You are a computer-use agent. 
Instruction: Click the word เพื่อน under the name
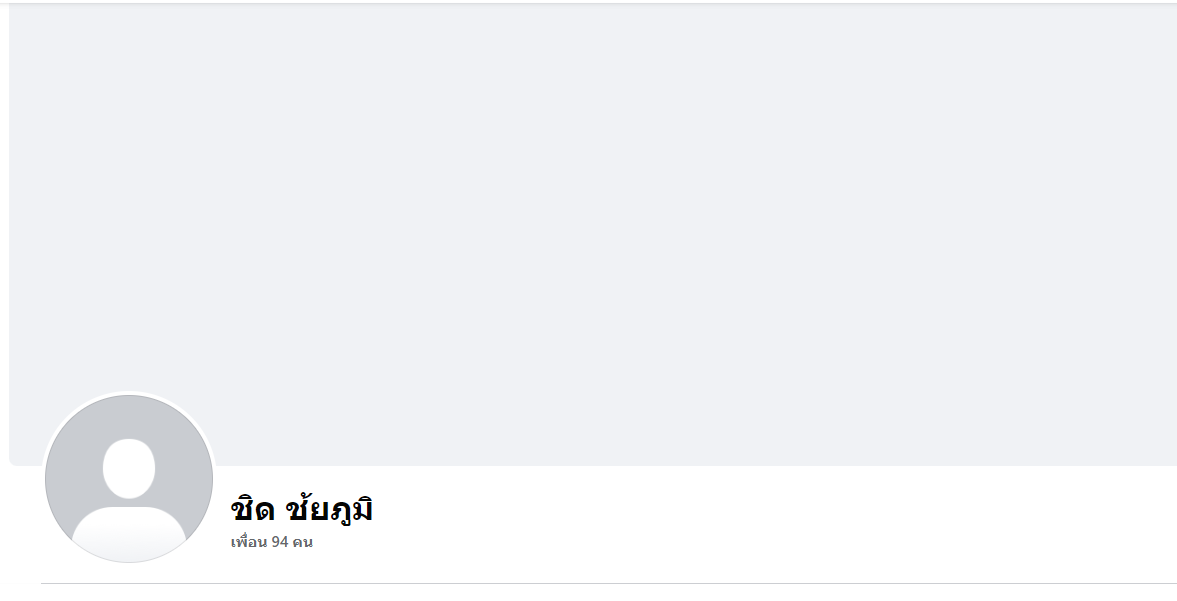(249, 542)
